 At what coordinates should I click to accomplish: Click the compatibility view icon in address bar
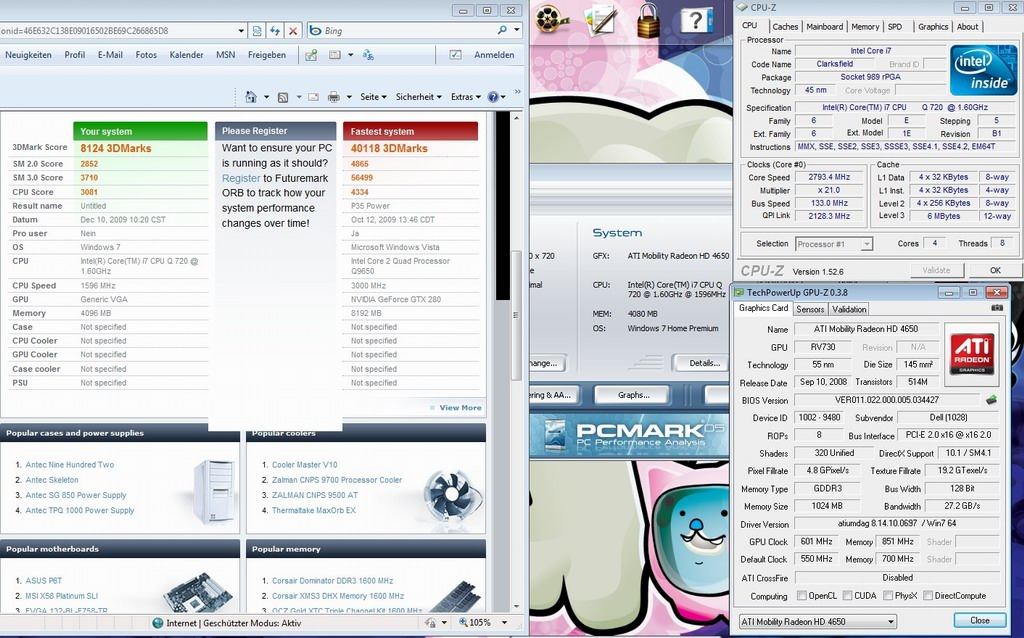coord(257,31)
